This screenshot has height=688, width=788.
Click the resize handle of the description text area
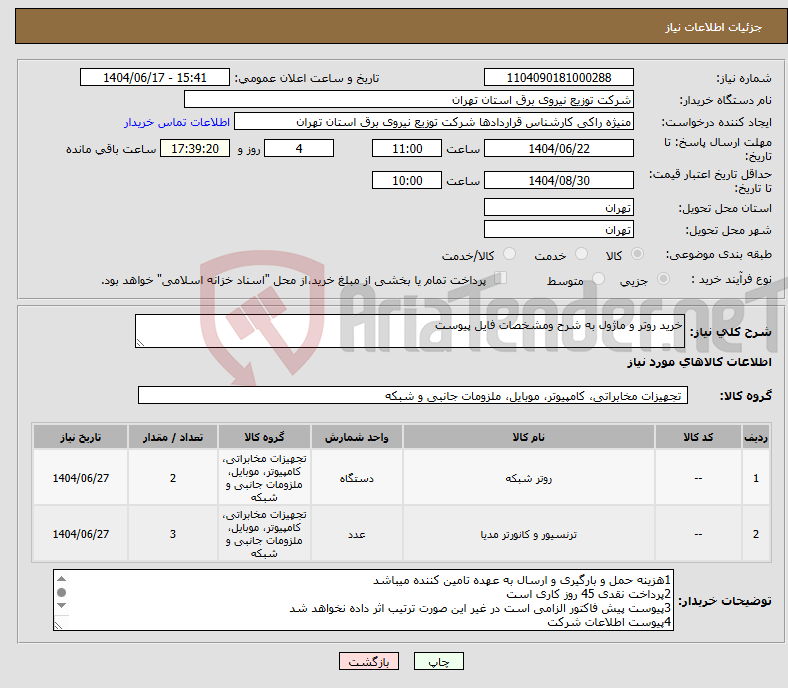pos(140,343)
